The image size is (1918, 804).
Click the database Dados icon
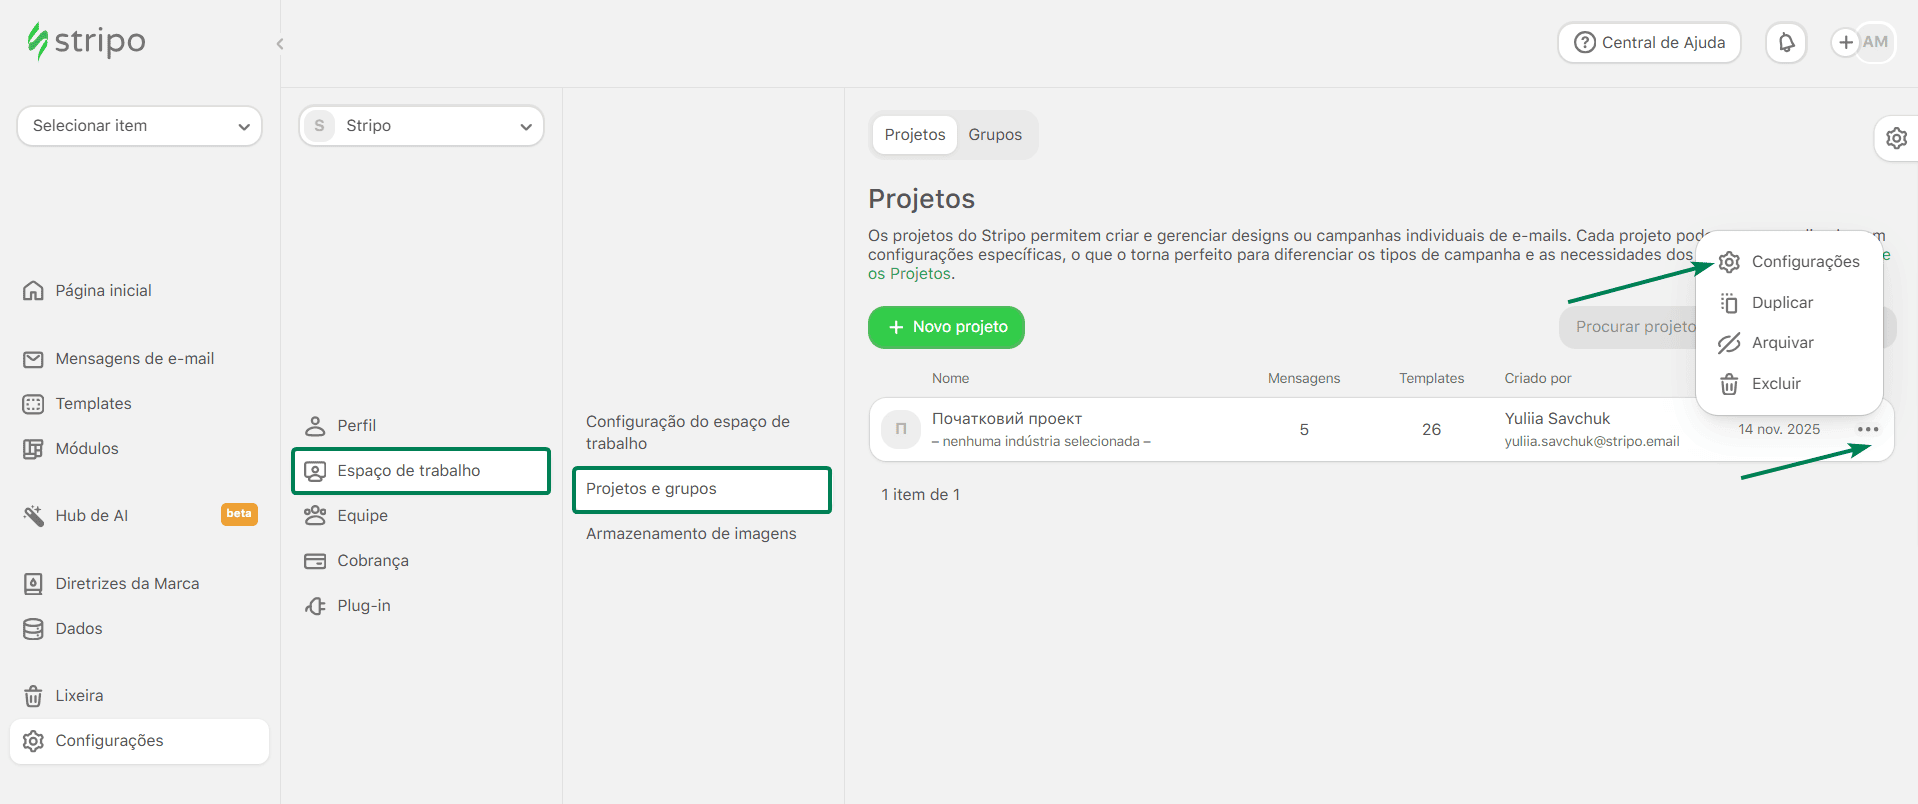tap(33, 629)
